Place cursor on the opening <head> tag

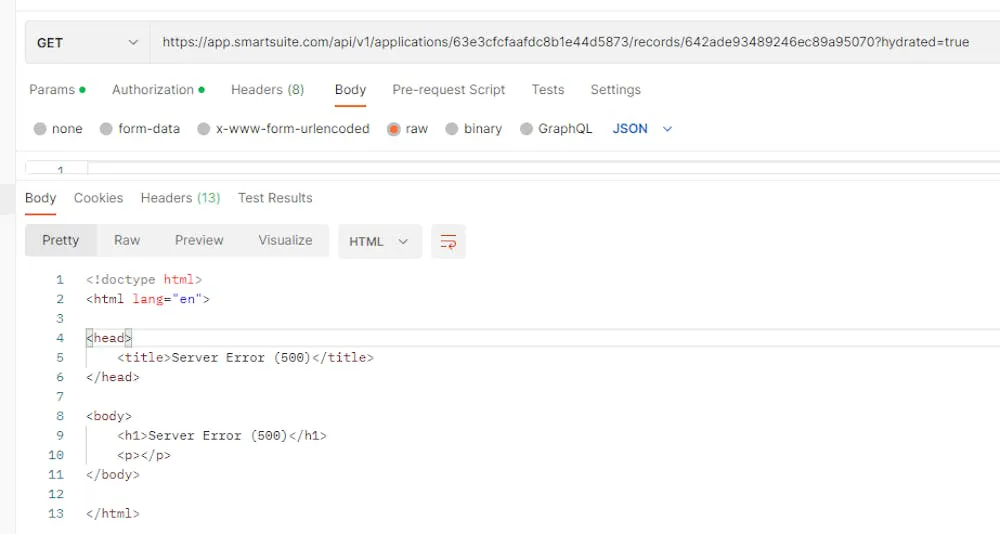109,338
